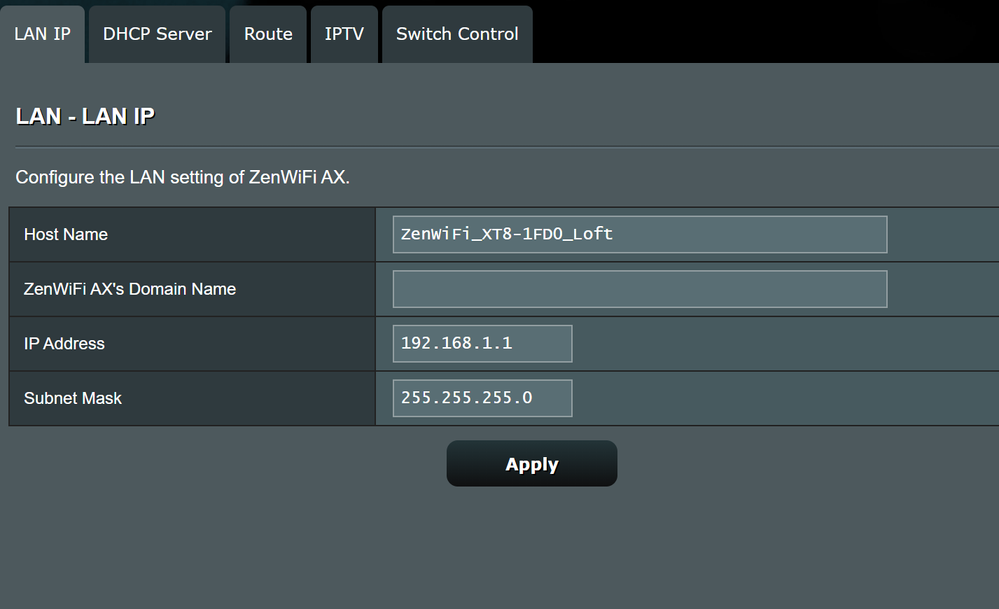Click the empty Domain Name text box
This screenshot has width=999, height=609.
639,289
